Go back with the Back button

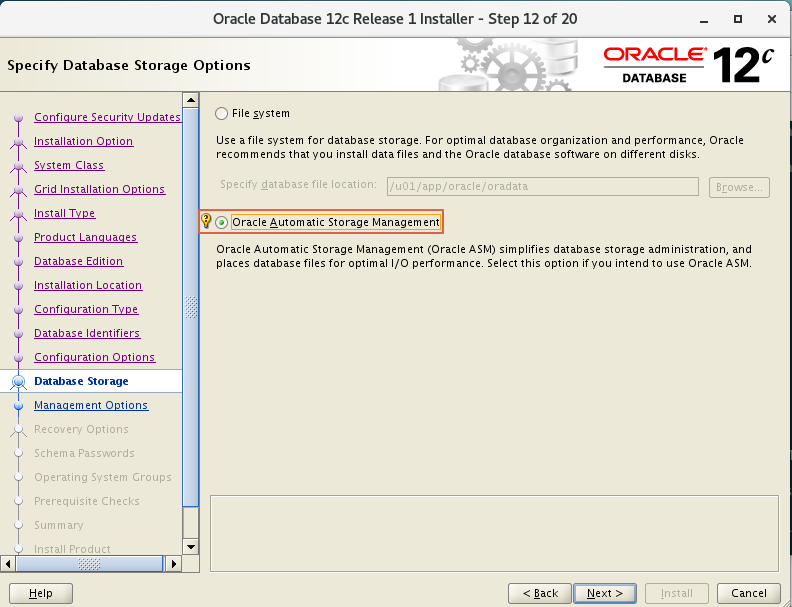click(540, 593)
